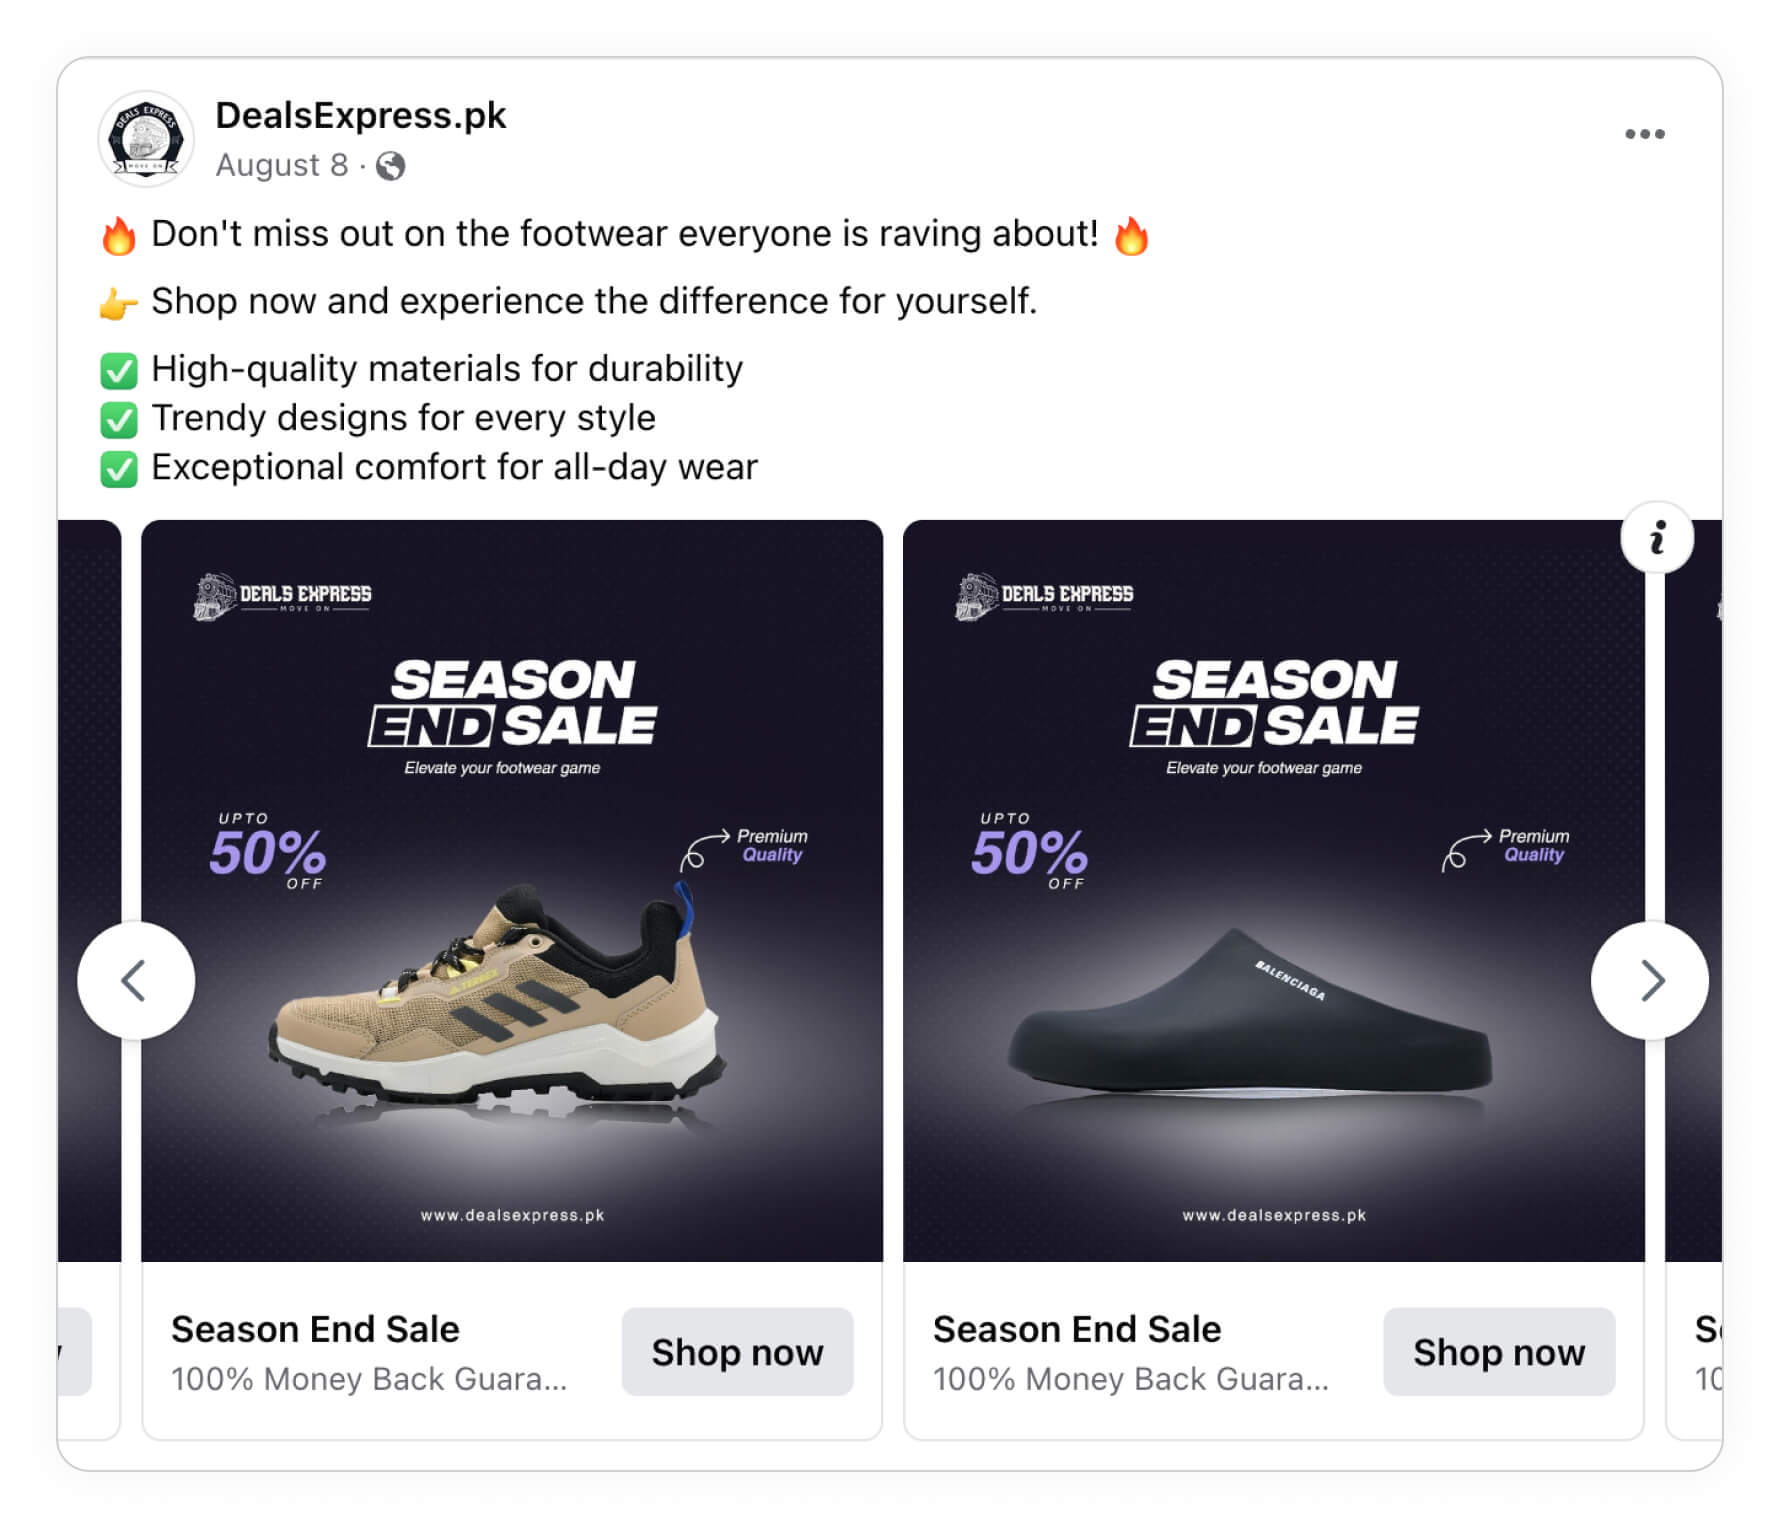Click the globe public audience icon
Screen dimensions: 1780x1528
tap(390, 166)
